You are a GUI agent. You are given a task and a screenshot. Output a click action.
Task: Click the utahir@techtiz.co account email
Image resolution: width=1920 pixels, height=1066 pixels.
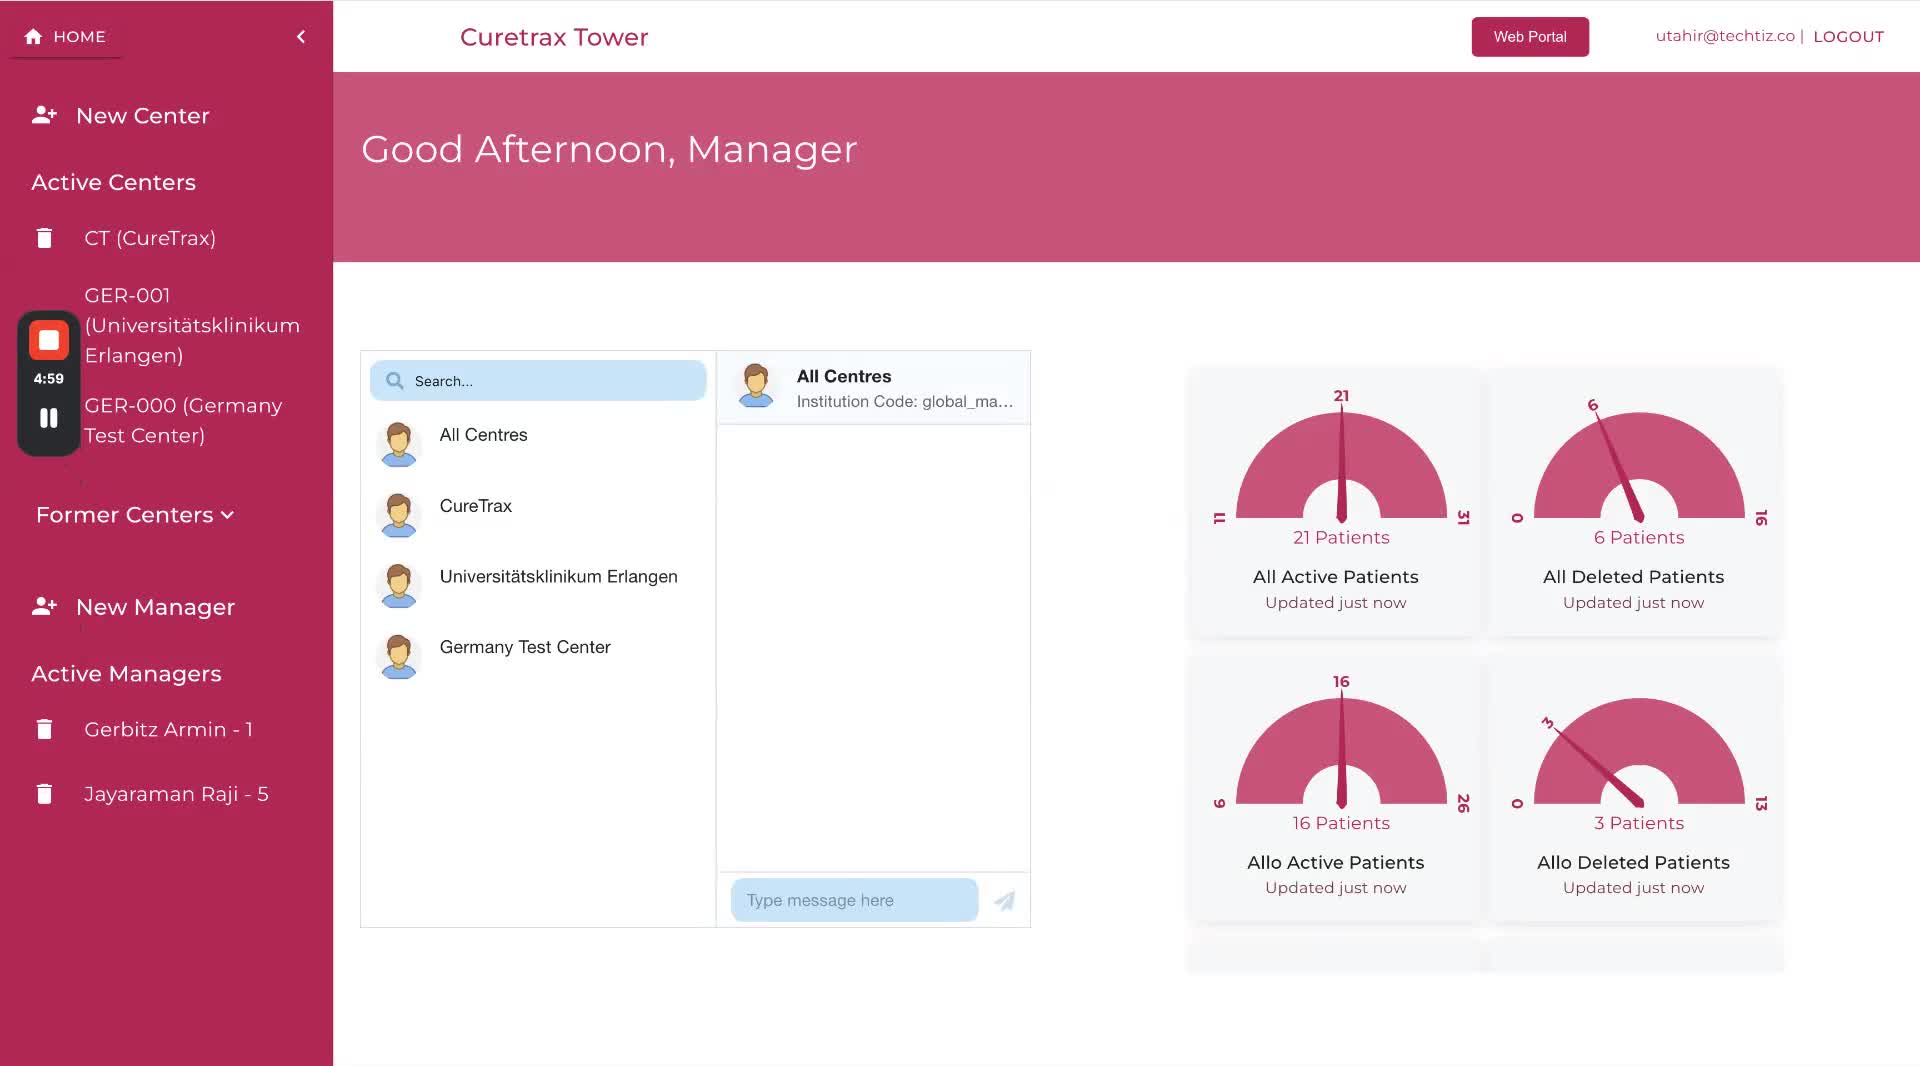click(x=1725, y=36)
